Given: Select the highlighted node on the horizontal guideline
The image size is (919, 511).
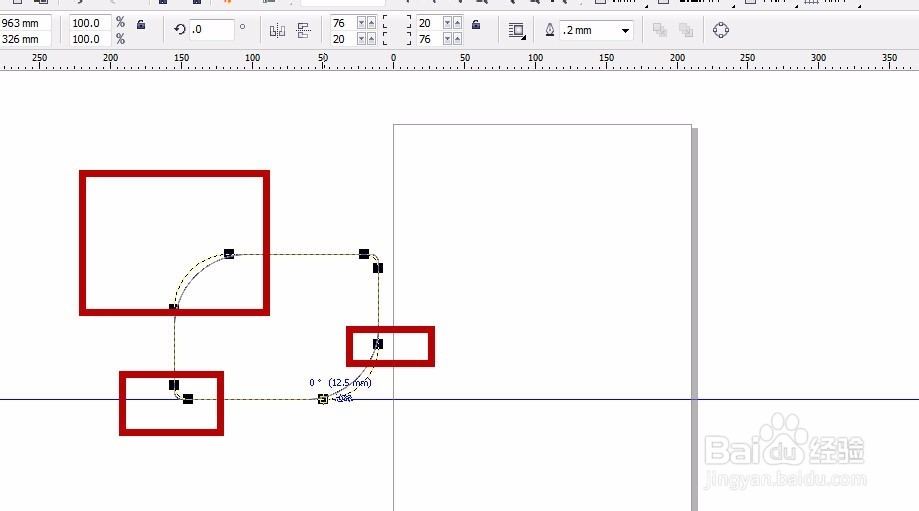Looking at the screenshot, I should click(x=322, y=399).
